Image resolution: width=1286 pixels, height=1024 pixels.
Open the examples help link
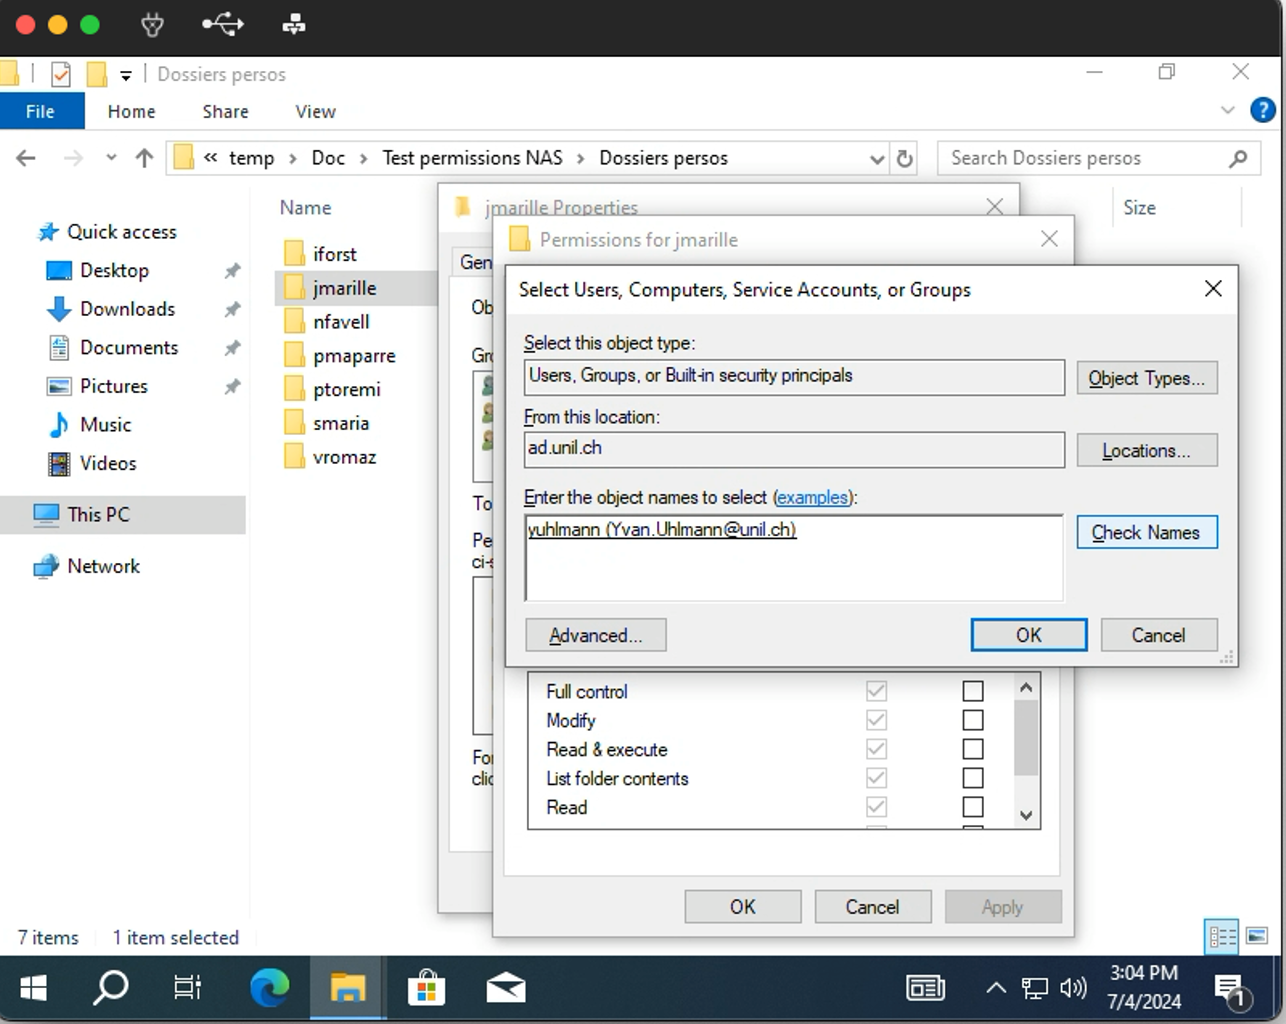(x=812, y=497)
